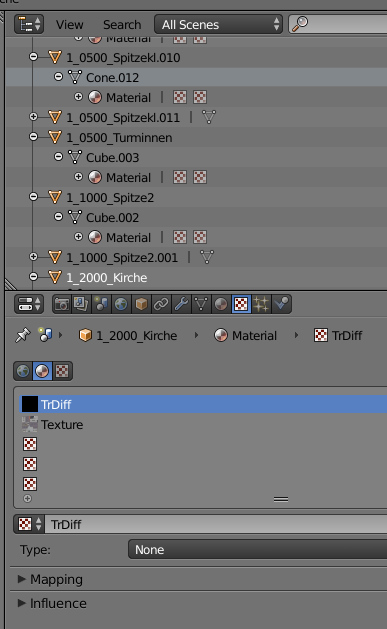Open the outliner Search menu
The image size is (387, 629).
122,25
